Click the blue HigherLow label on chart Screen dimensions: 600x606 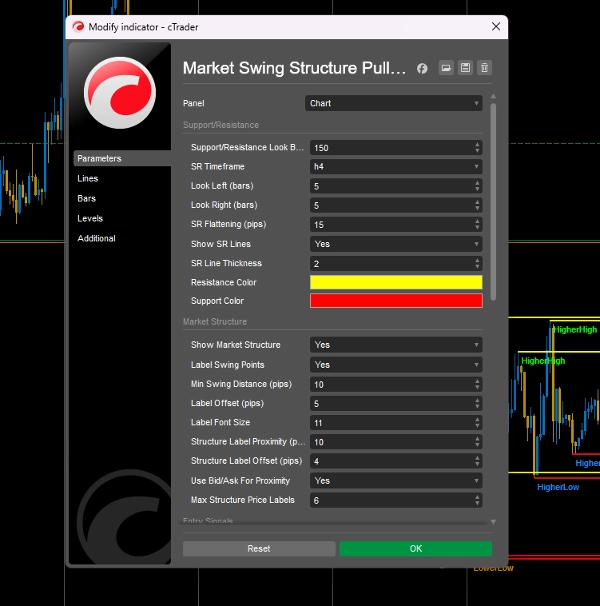tap(558, 487)
